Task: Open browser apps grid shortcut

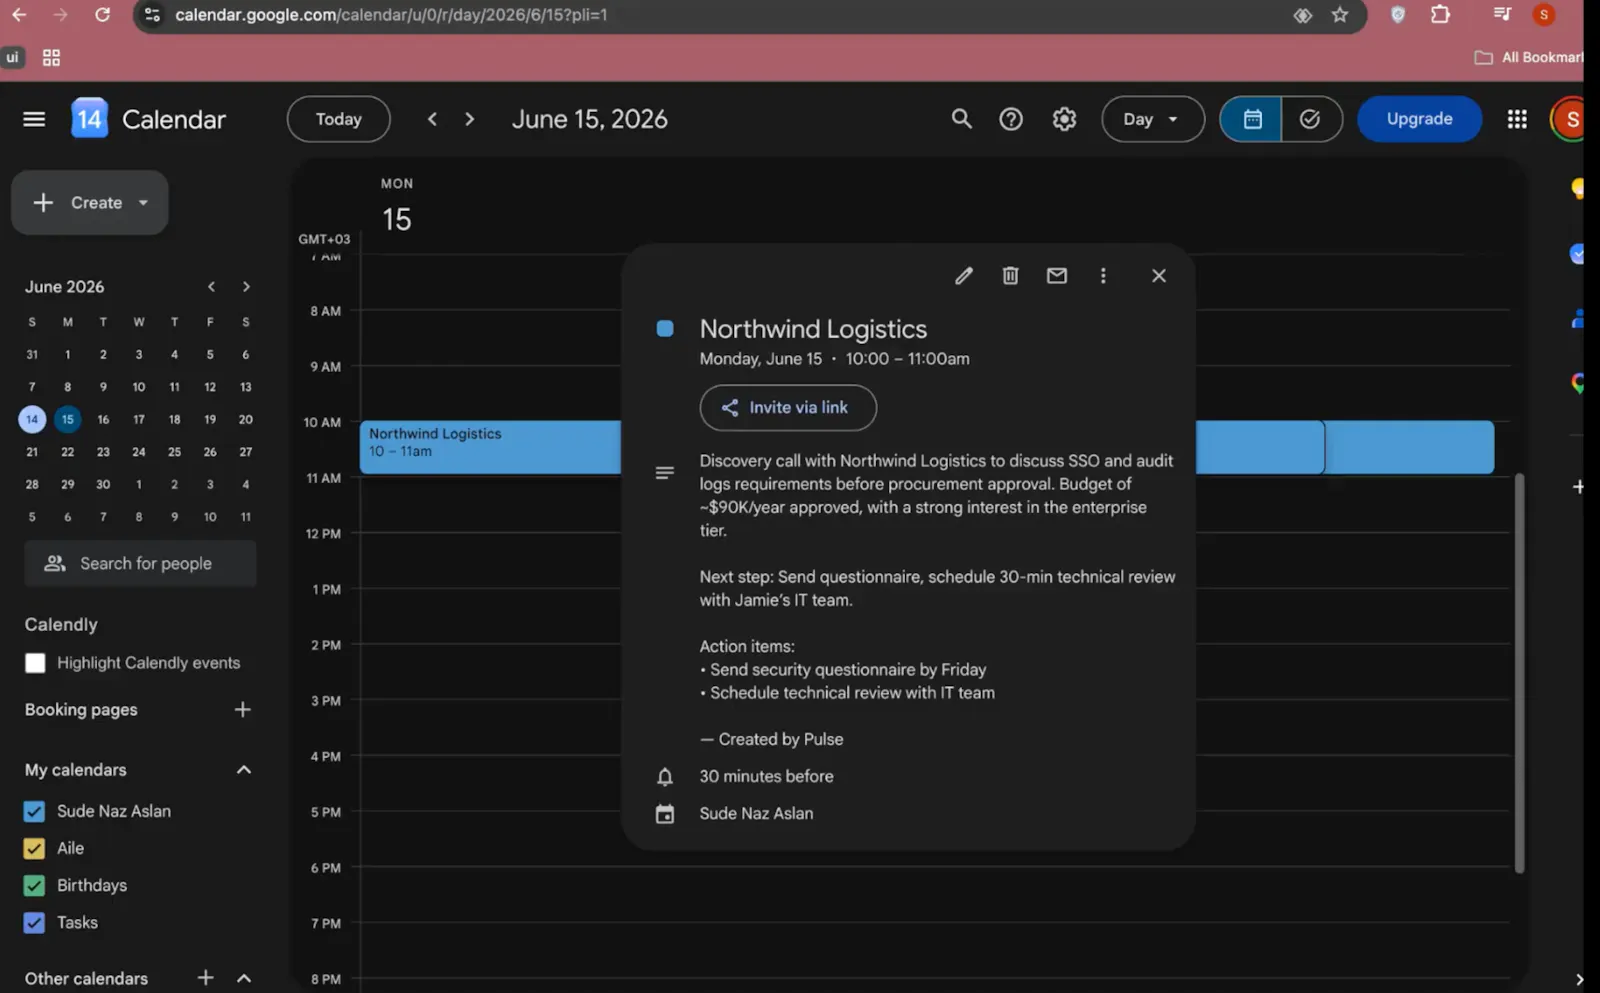Action: 51,58
